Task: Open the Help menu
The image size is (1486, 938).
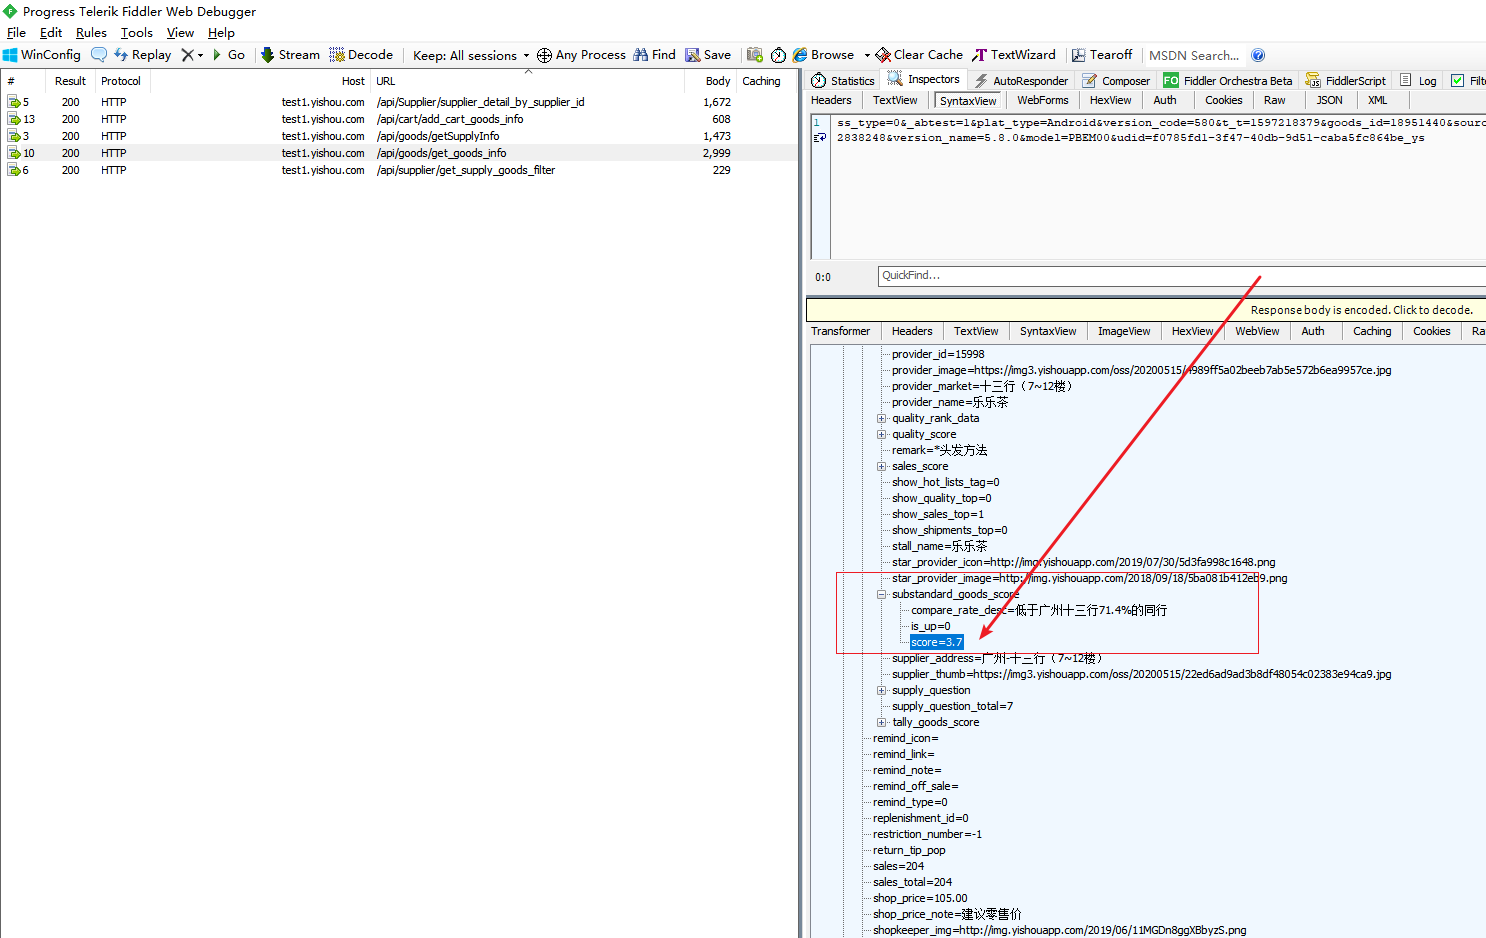Action: click(x=221, y=32)
